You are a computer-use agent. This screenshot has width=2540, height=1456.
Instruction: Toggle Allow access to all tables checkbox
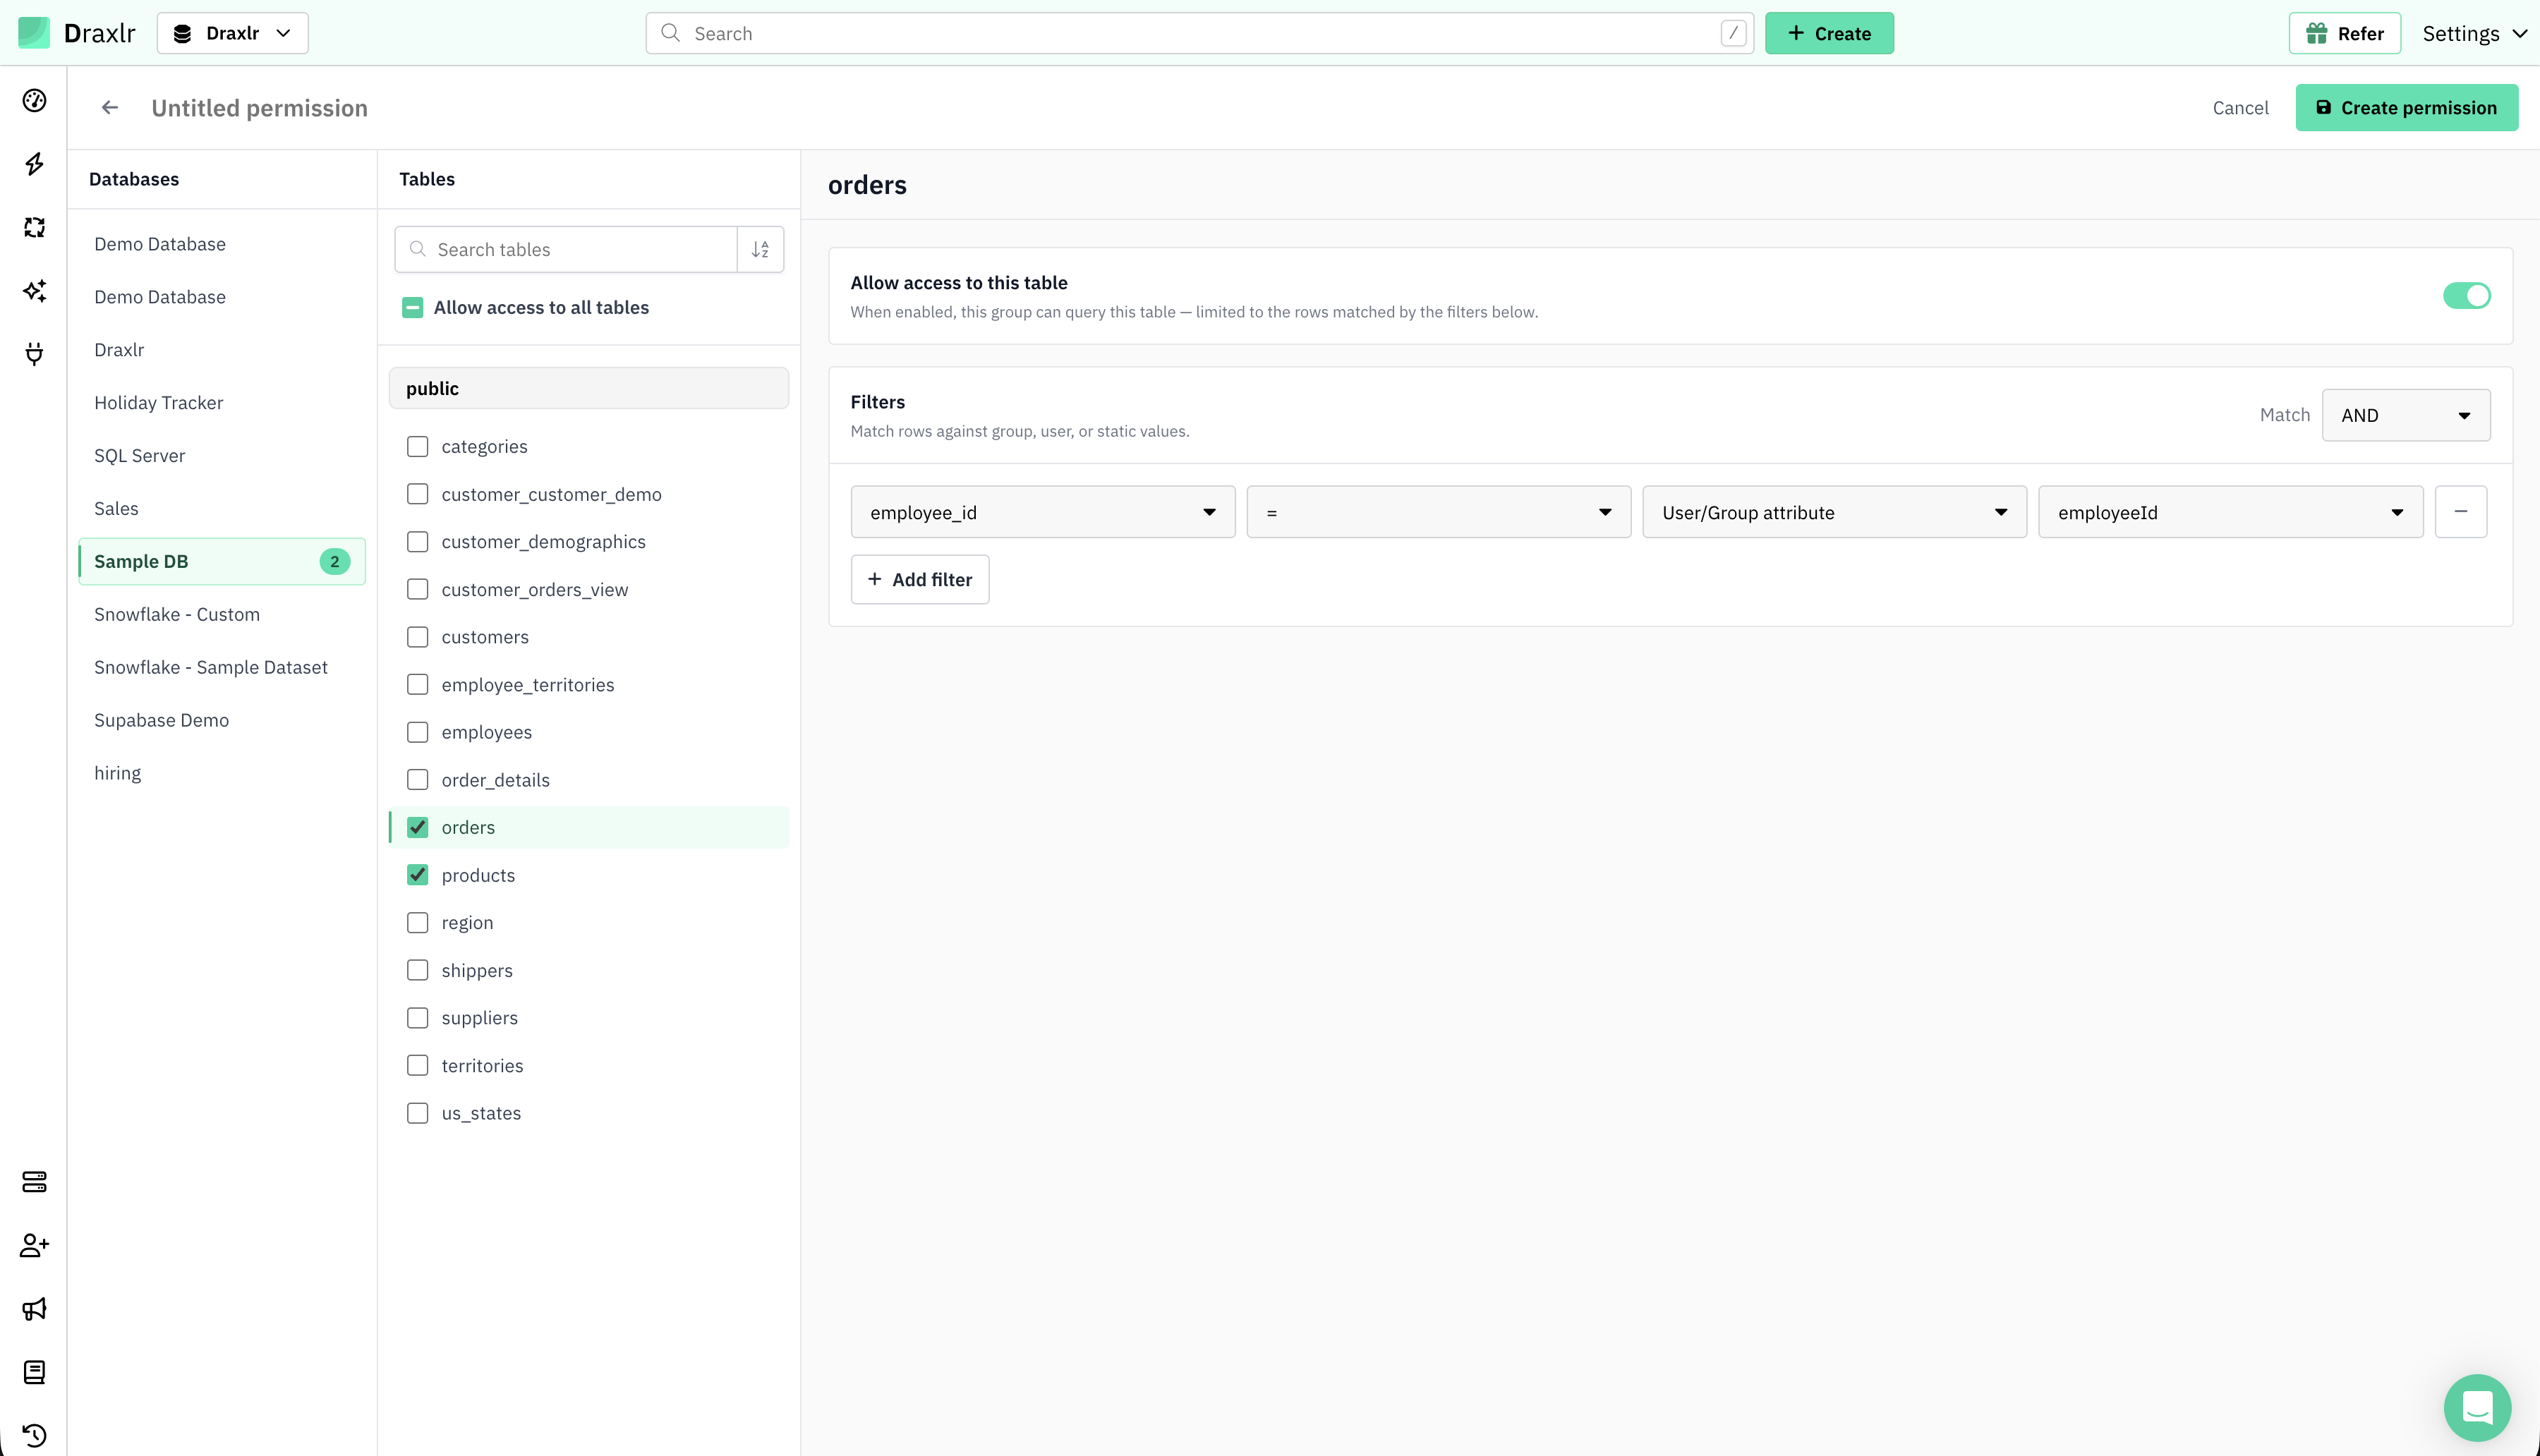pos(413,308)
